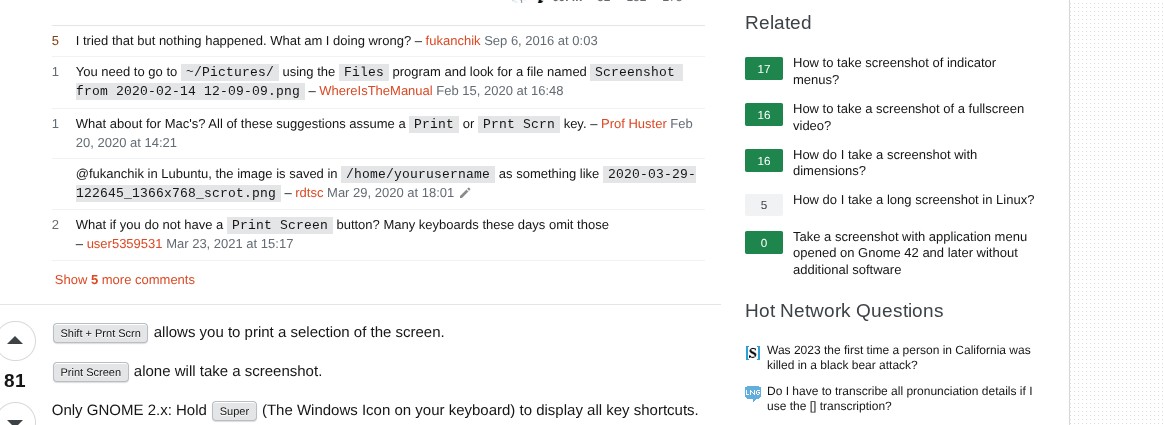Click the Skeptics site icon beside the black bear question
The width and height of the screenshot is (1164, 425).
pos(753,353)
